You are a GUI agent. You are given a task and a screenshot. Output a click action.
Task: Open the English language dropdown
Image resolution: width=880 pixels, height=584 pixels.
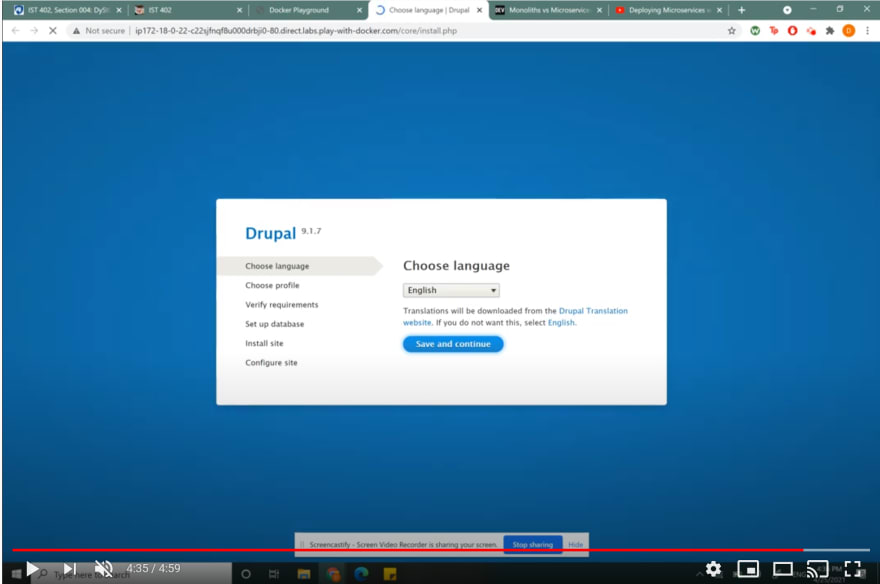tap(451, 290)
